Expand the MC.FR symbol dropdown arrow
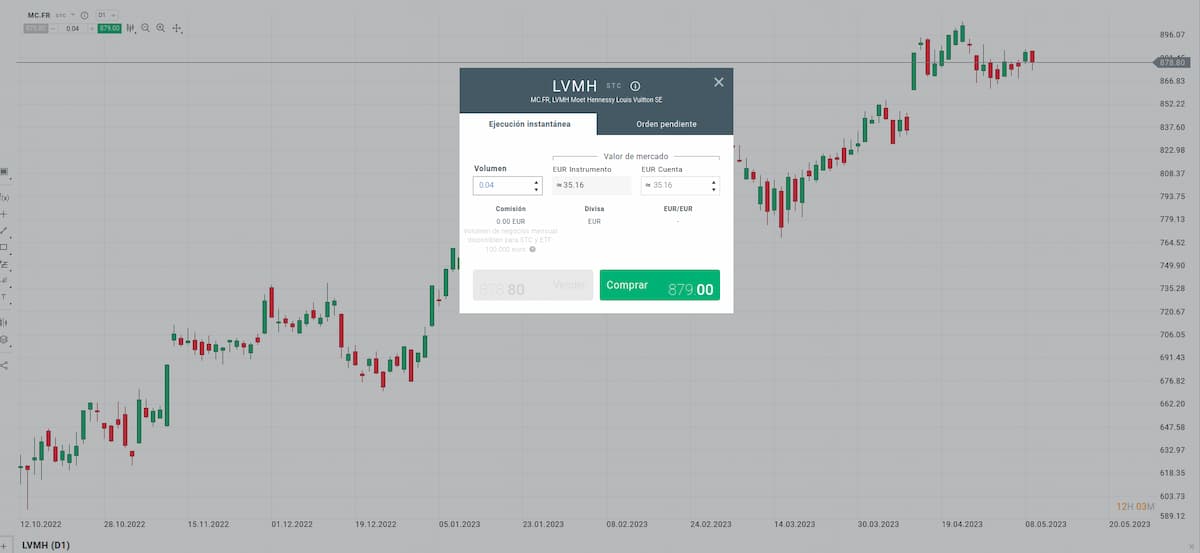1200x553 pixels. 71,16
